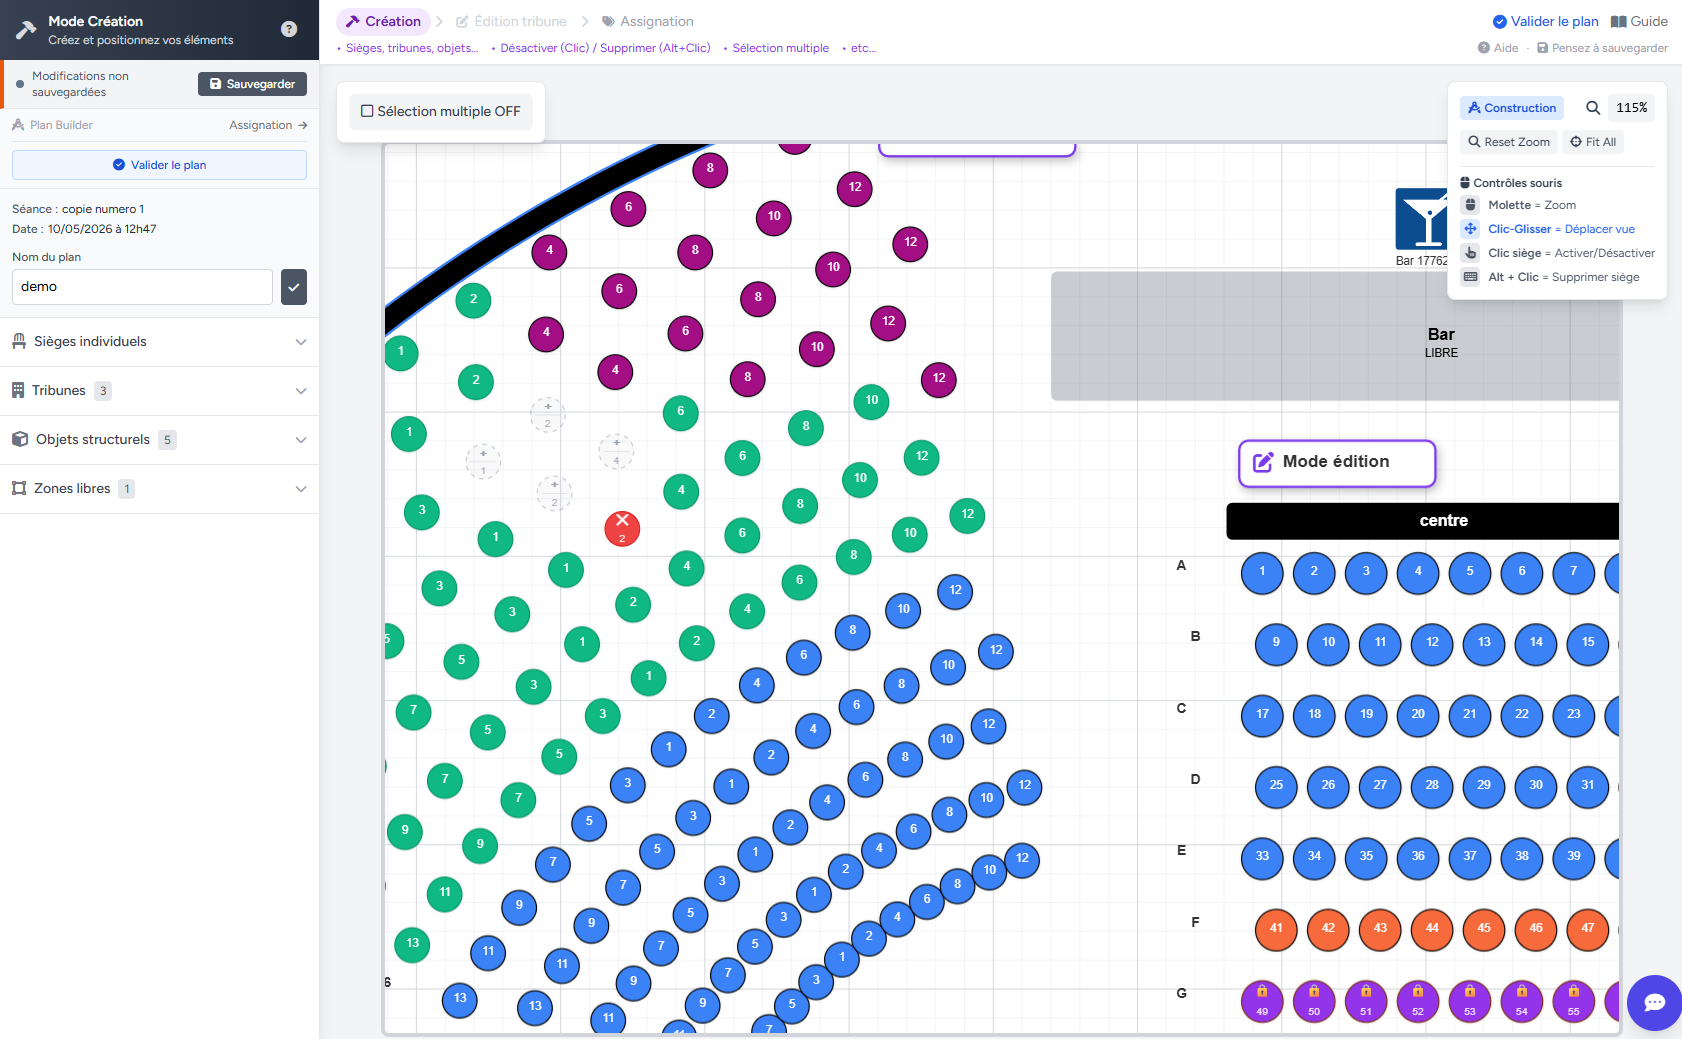Click the magnifier zoom icon

click(x=1593, y=108)
